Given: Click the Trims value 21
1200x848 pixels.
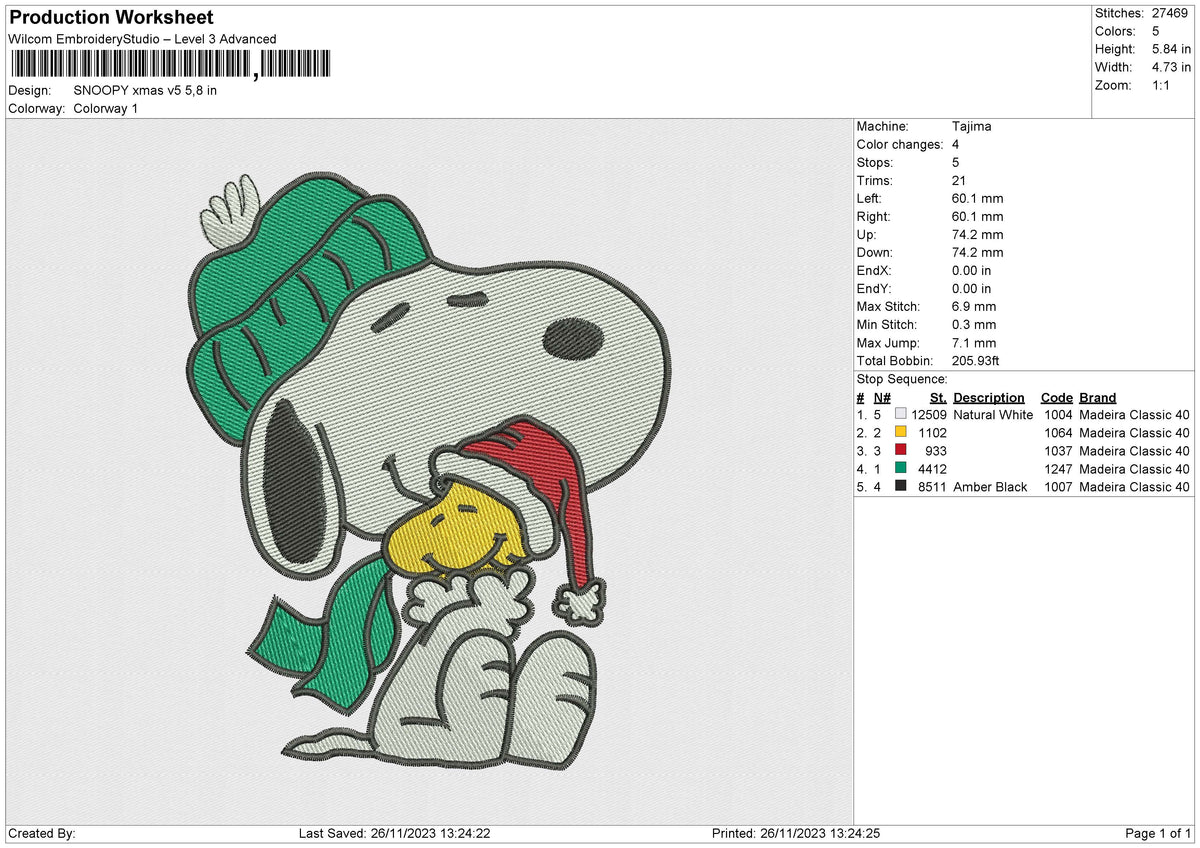Looking at the screenshot, I should 960,181.
